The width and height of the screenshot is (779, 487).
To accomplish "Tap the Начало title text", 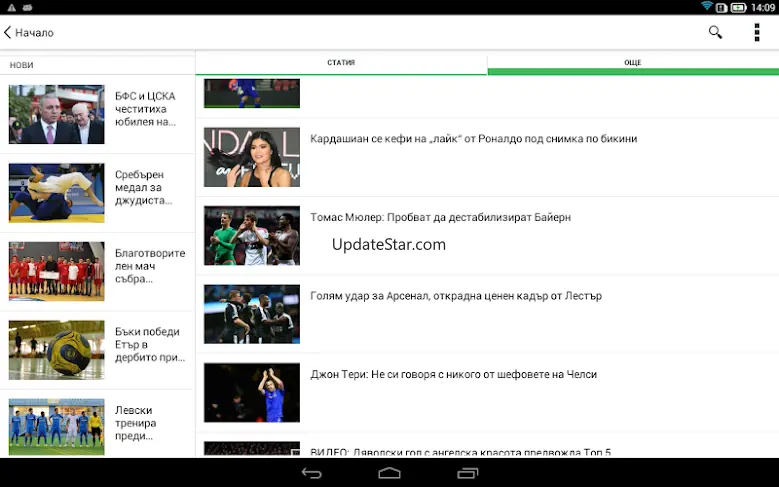I will (x=34, y=33).
